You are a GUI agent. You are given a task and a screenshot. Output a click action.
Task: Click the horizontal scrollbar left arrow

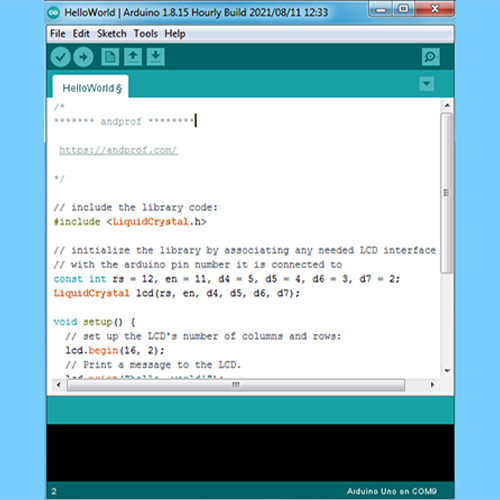[x=59, y=385]
